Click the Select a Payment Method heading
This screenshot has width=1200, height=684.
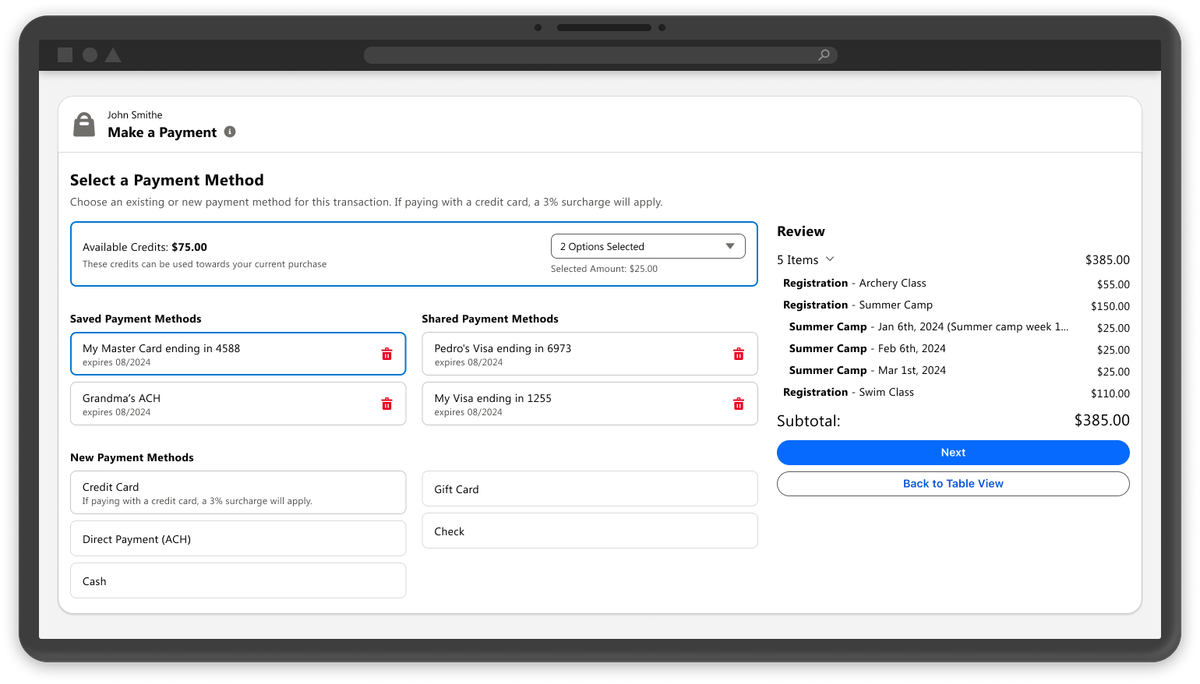167,181
